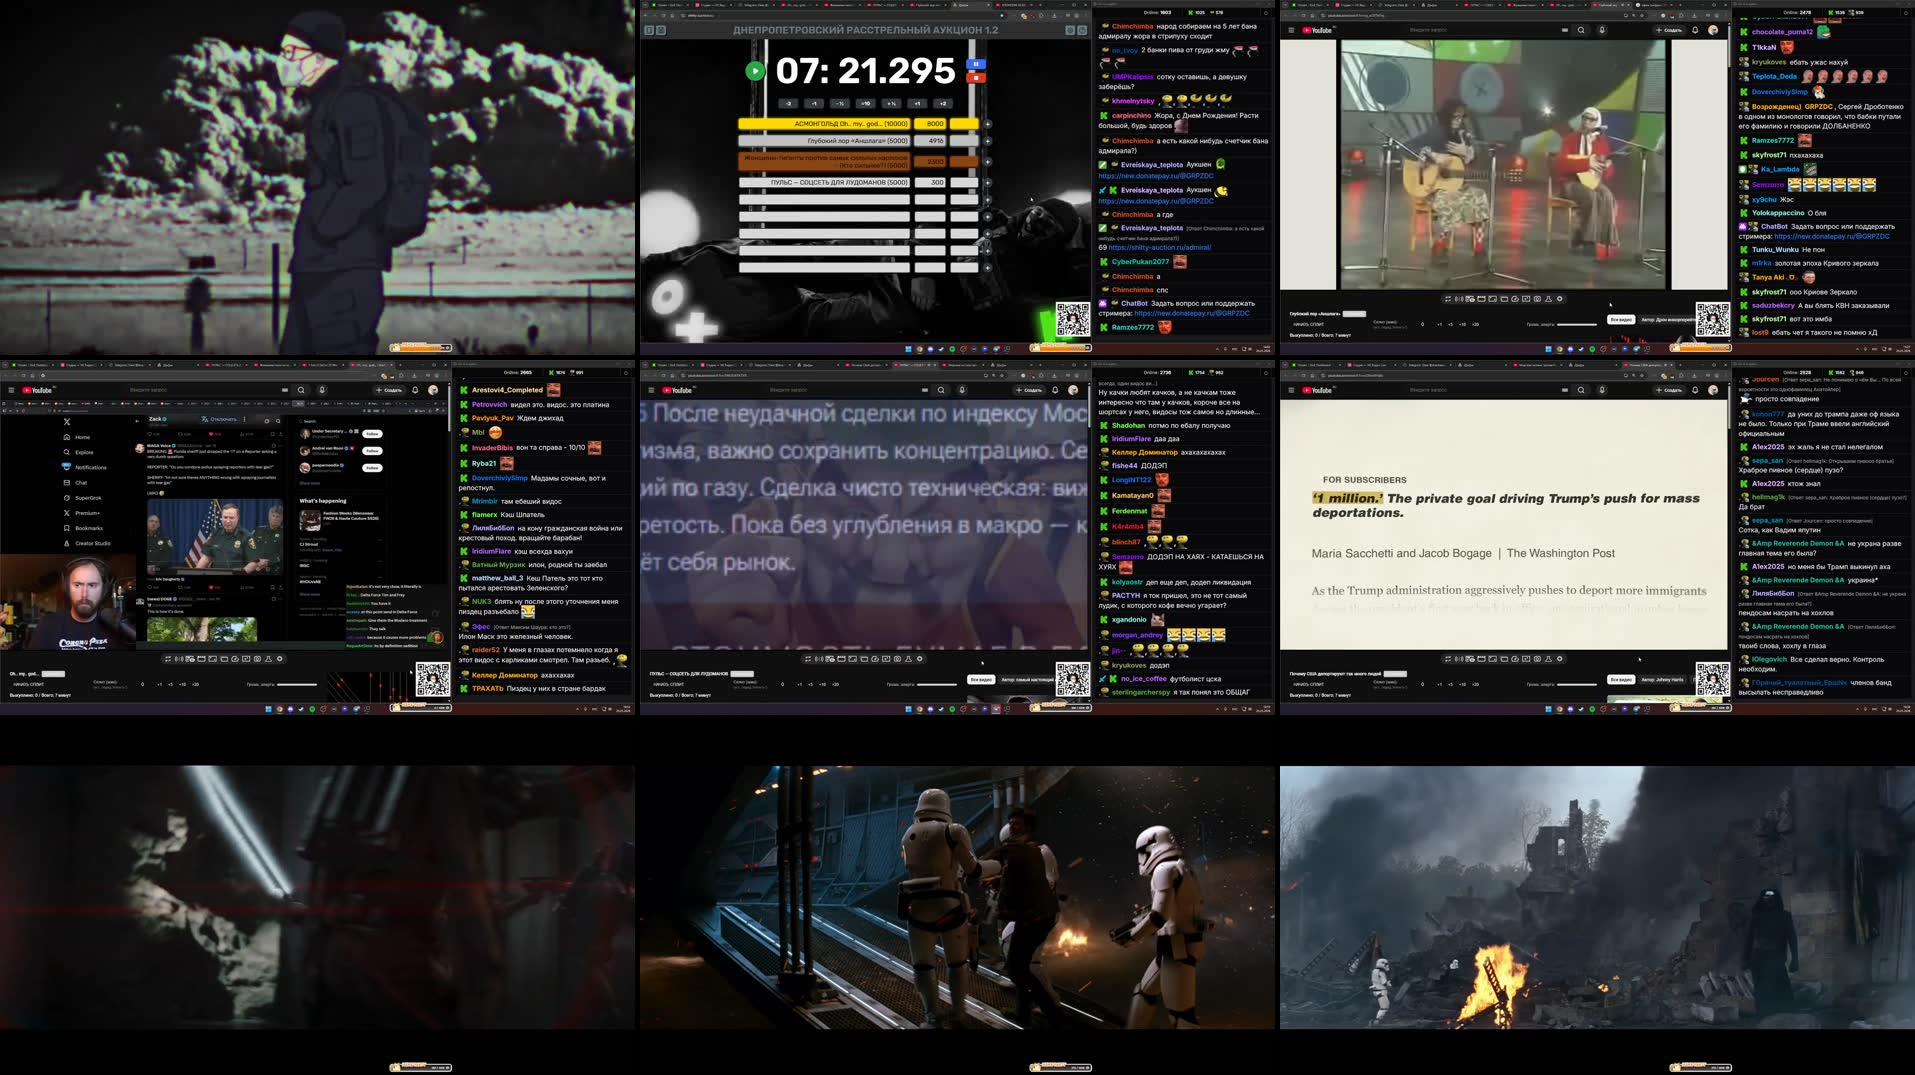Image resolution: width=1915 pixels, height=1075 pixels.
Task: Start the auction timer with the green play button
Action: tap(755, 70)
